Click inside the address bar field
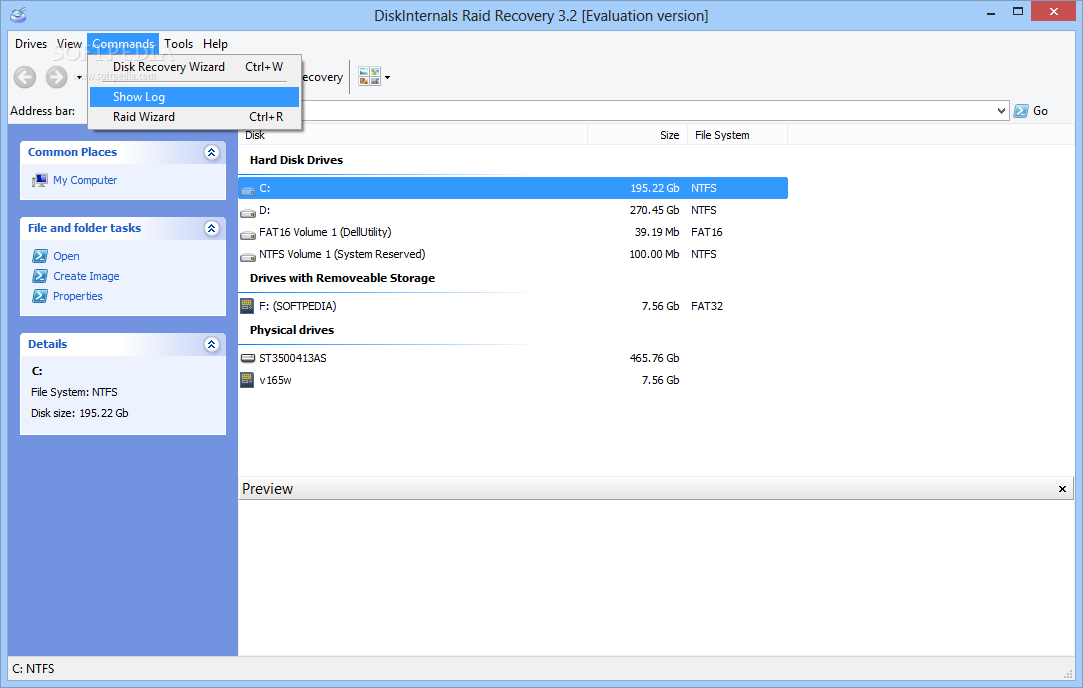 click(649, 111)
